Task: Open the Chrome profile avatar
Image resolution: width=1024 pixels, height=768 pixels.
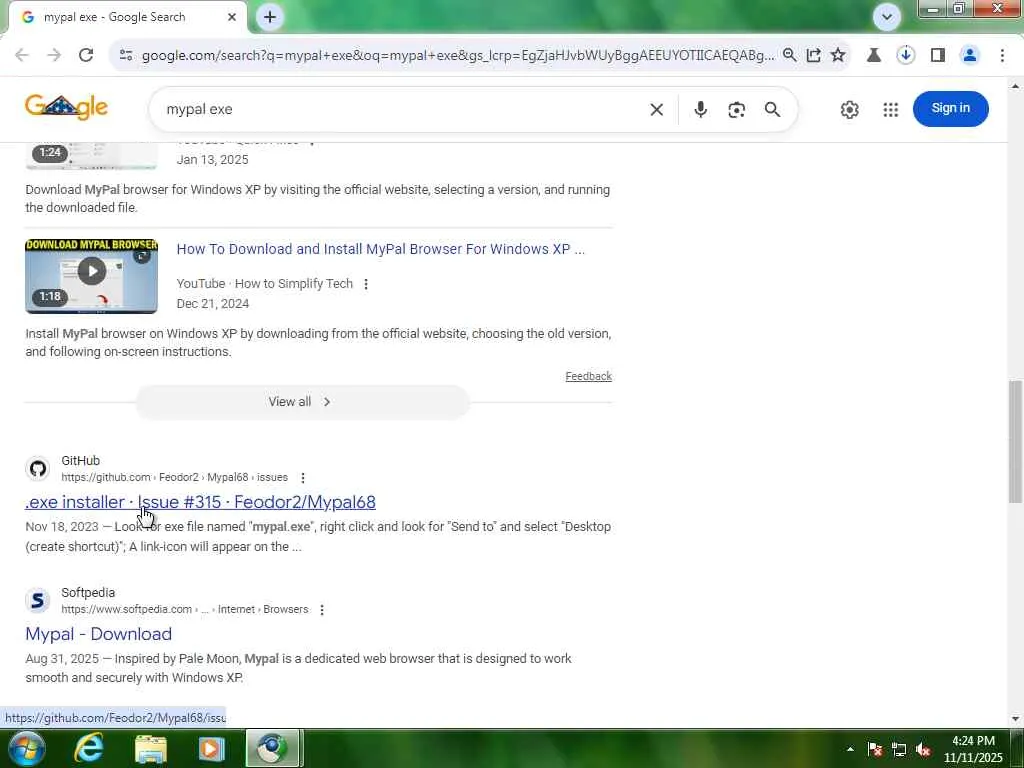Action: [x=970, y=56]
